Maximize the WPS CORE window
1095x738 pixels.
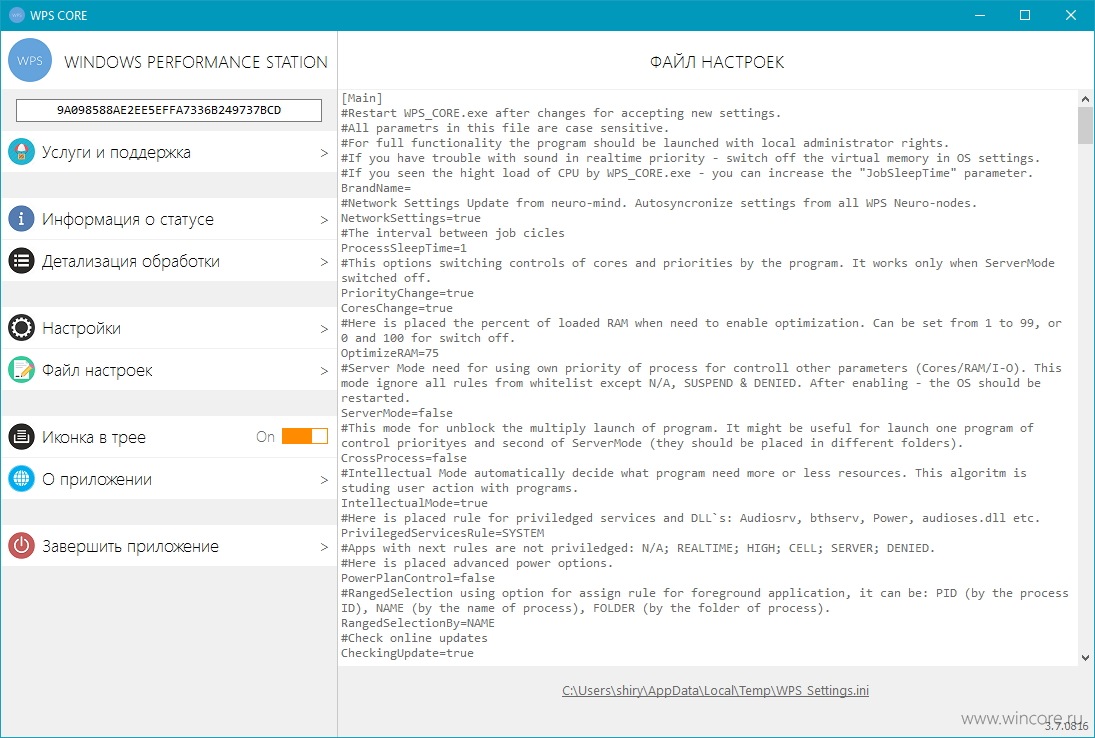pos(1024,15)
